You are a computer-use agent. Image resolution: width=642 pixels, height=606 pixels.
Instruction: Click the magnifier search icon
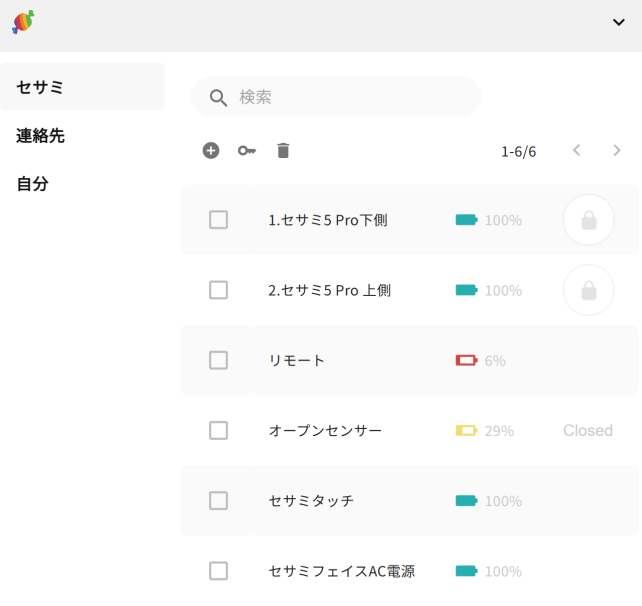pos(218,97)
